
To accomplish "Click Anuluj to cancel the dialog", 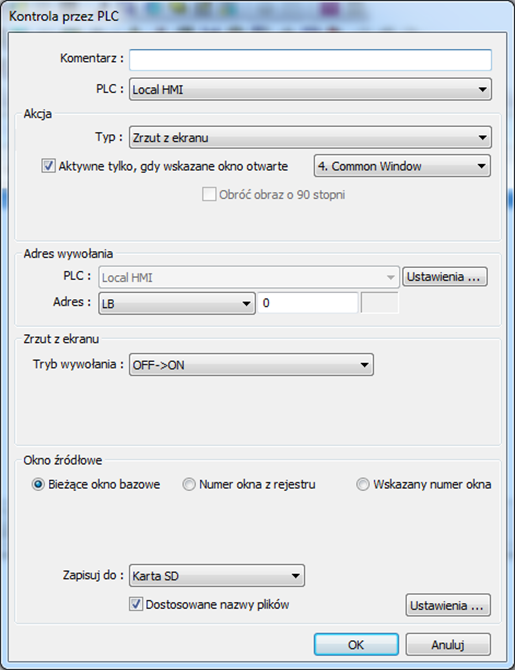I will pos(448,644).
